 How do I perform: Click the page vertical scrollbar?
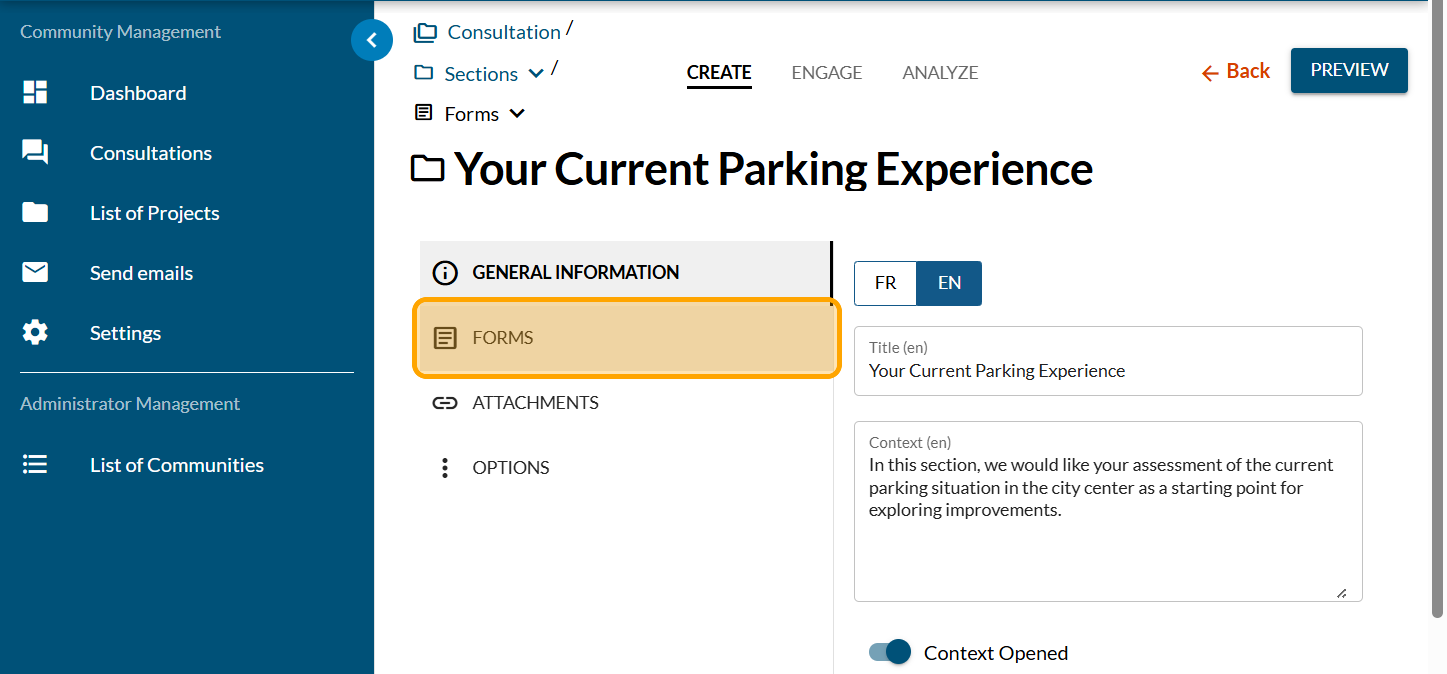[x=1438, y=300]
